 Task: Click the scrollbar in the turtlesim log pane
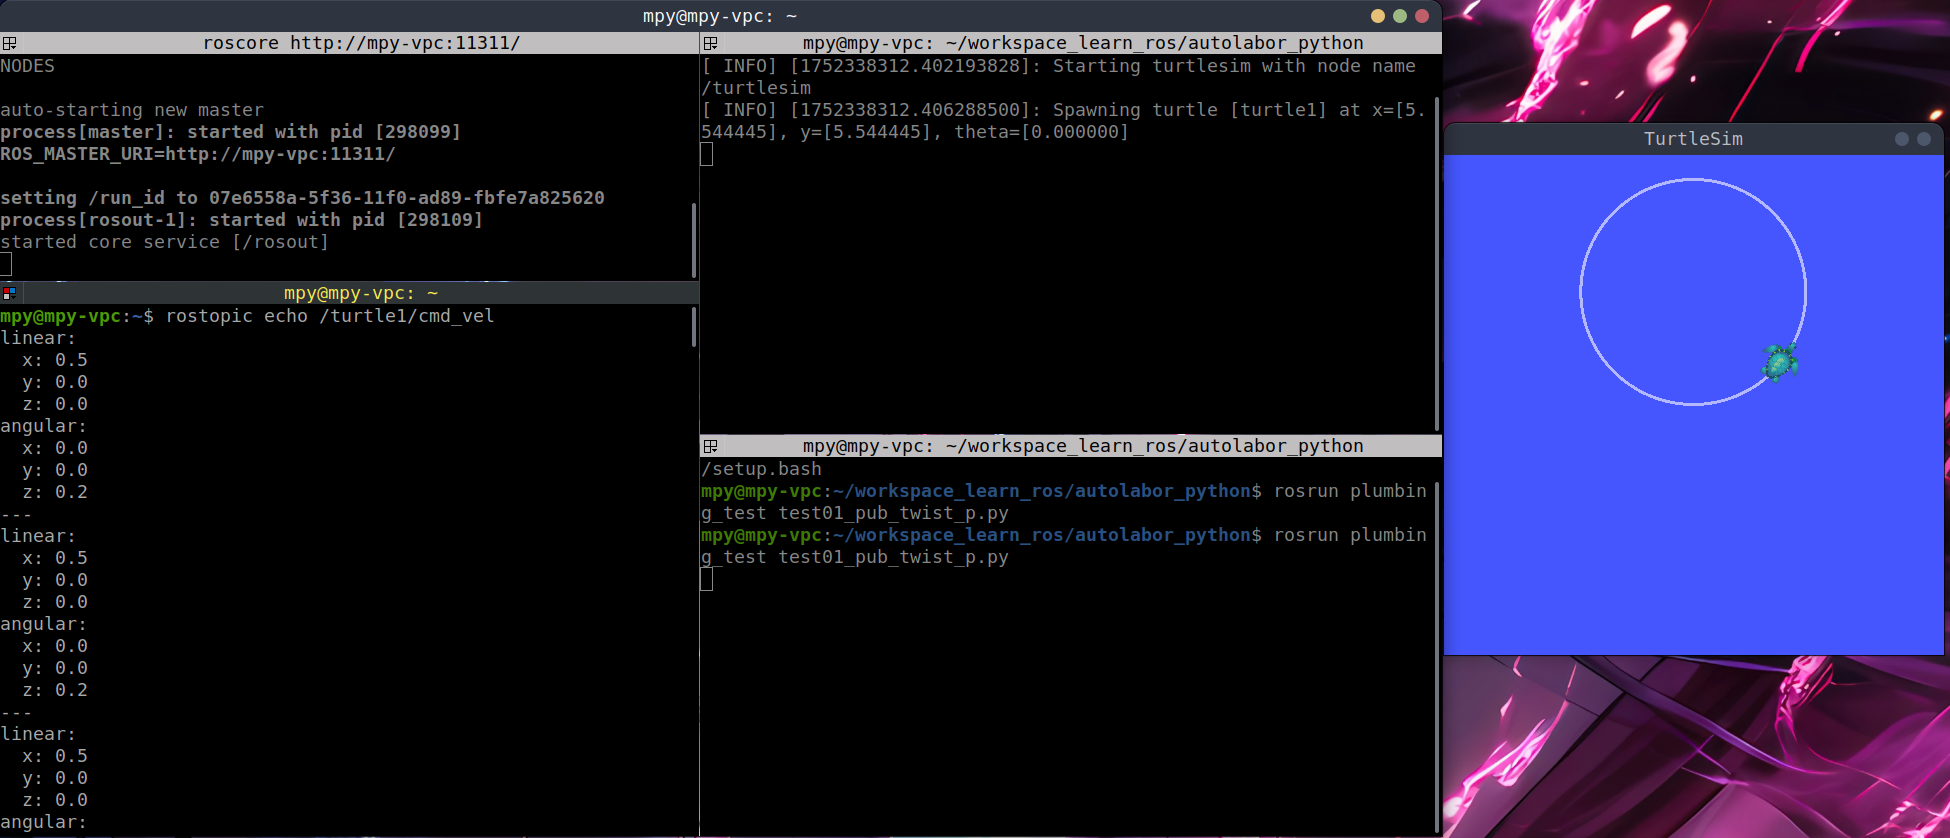click(1437, 262)
